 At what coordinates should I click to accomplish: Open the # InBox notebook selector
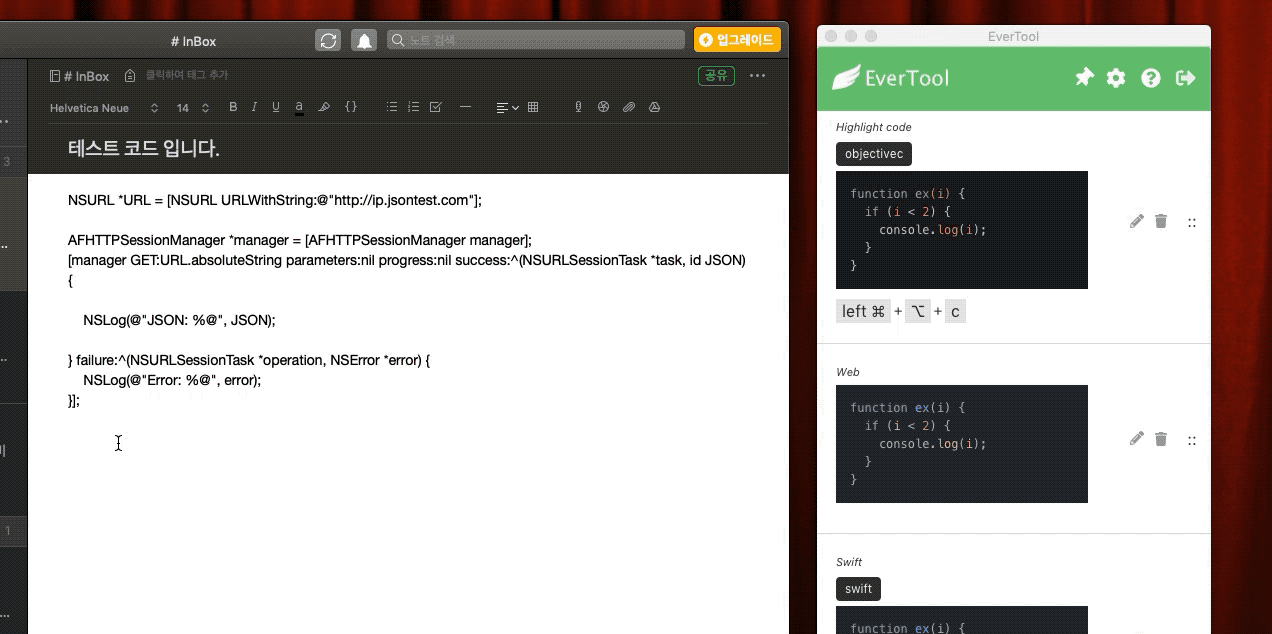coord(79,76)
